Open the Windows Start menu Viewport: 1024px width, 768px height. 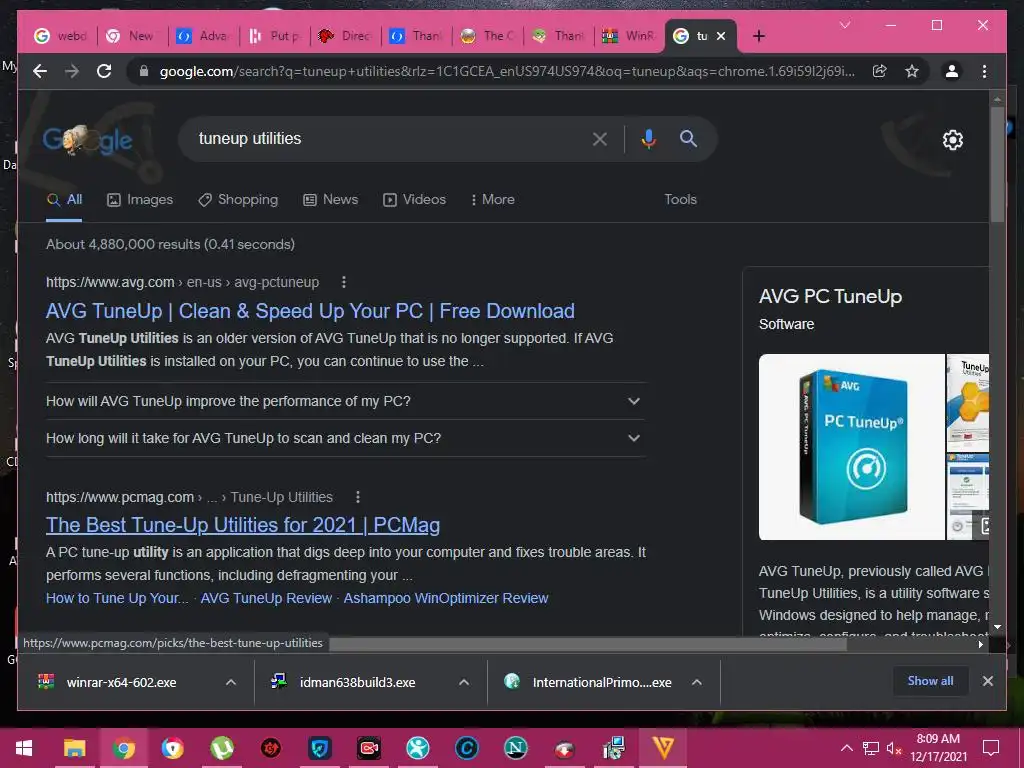[x=24, y=748]
